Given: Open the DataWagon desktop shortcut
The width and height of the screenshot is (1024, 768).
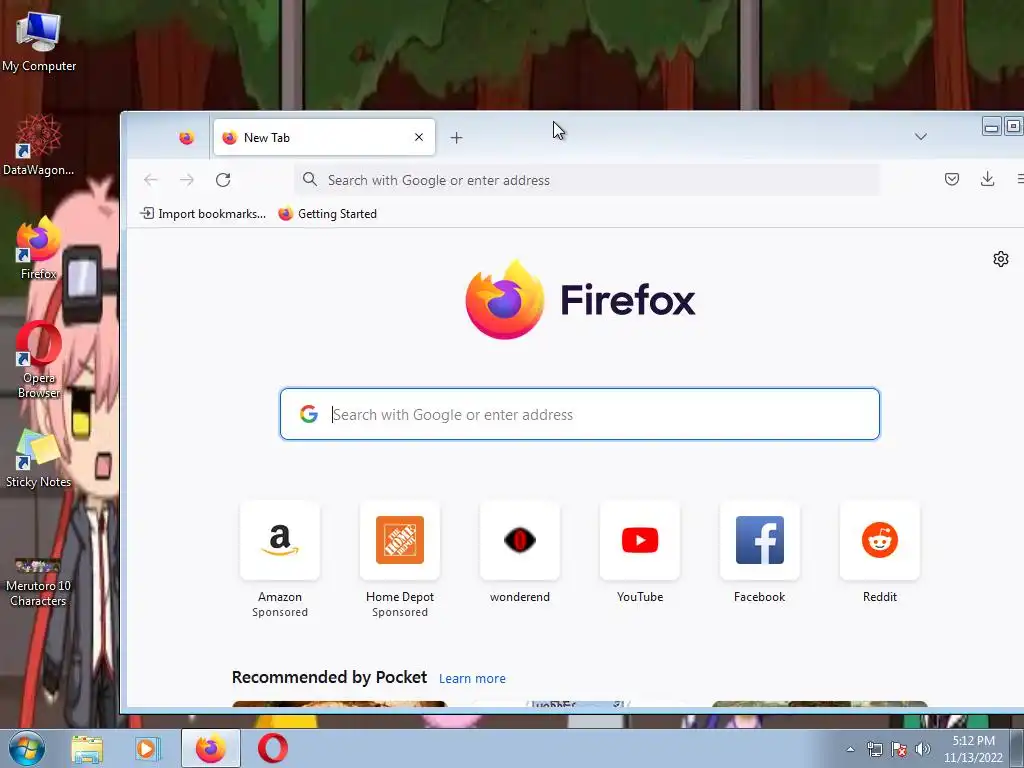Looking at the screenshot, I should [x=39, y=145].
